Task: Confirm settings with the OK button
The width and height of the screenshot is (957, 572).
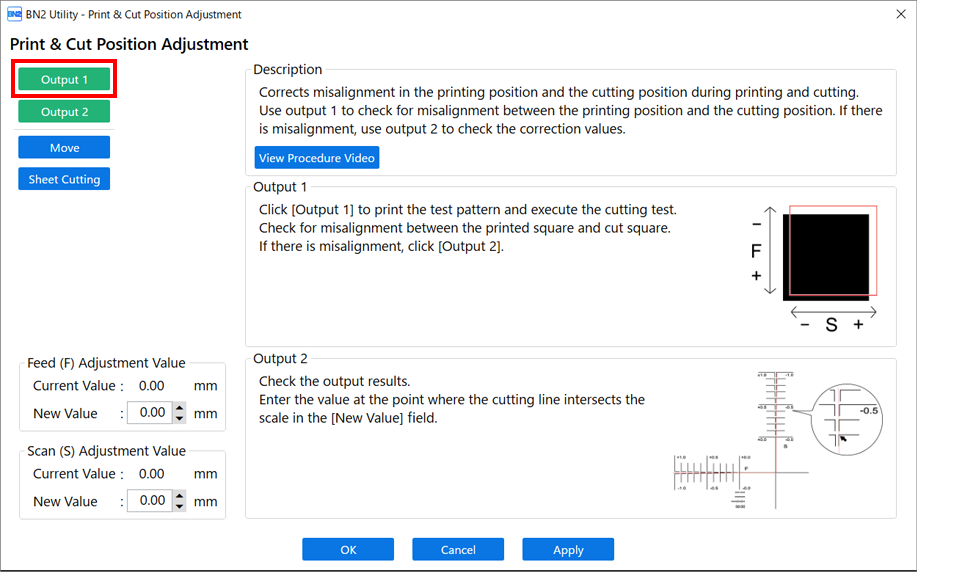Action: click(x=348, y=549)
